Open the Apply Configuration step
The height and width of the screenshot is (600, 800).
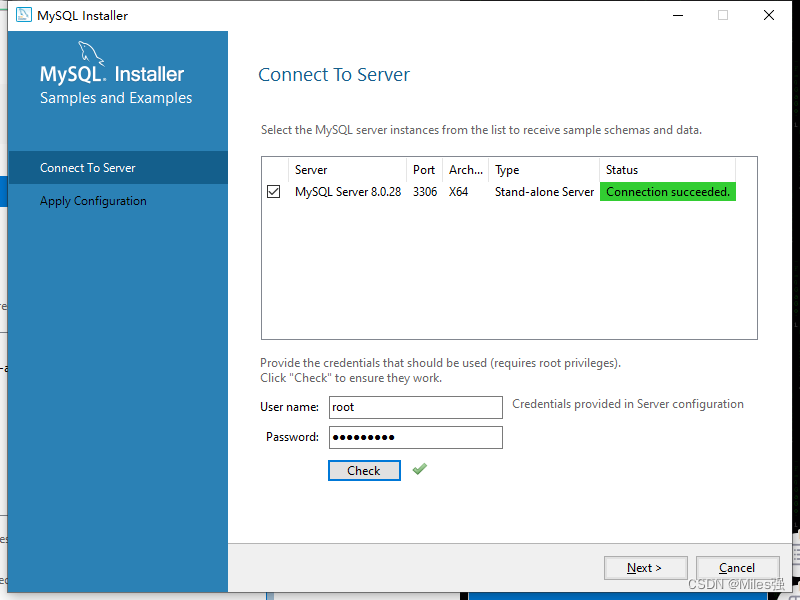pos(118,201)
